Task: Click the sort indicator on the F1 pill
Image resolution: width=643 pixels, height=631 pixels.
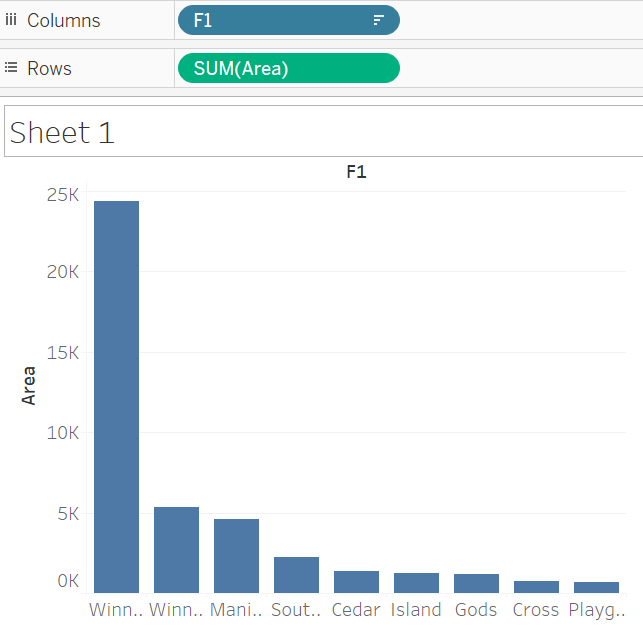Action: click(378, 20)
